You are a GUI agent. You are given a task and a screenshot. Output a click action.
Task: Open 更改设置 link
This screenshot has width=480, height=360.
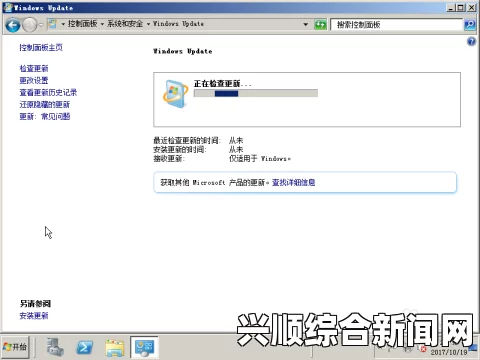(x=34, y=80)
